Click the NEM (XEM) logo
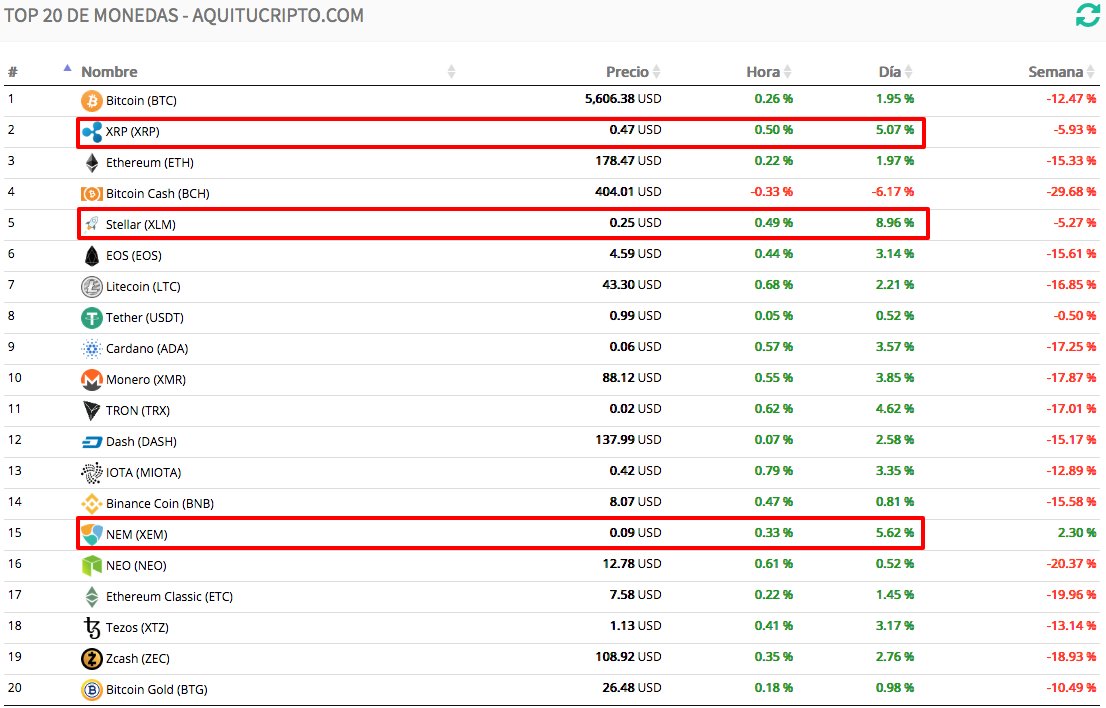1106x708 pixels. pos(92,535)
